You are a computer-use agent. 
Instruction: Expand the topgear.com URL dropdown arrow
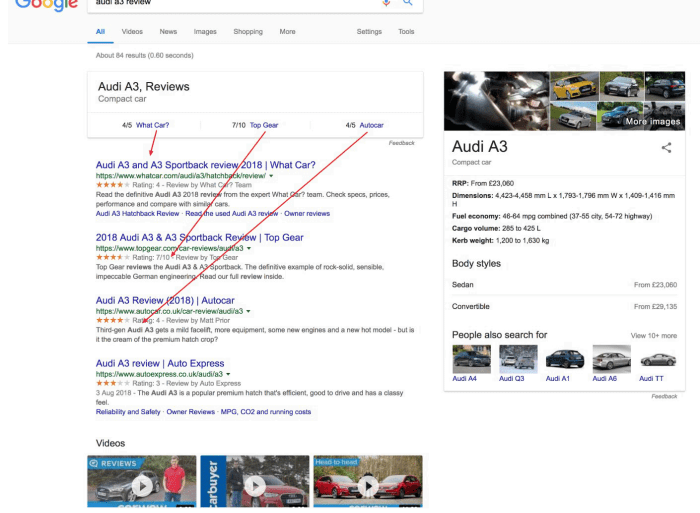coord(249,248)
